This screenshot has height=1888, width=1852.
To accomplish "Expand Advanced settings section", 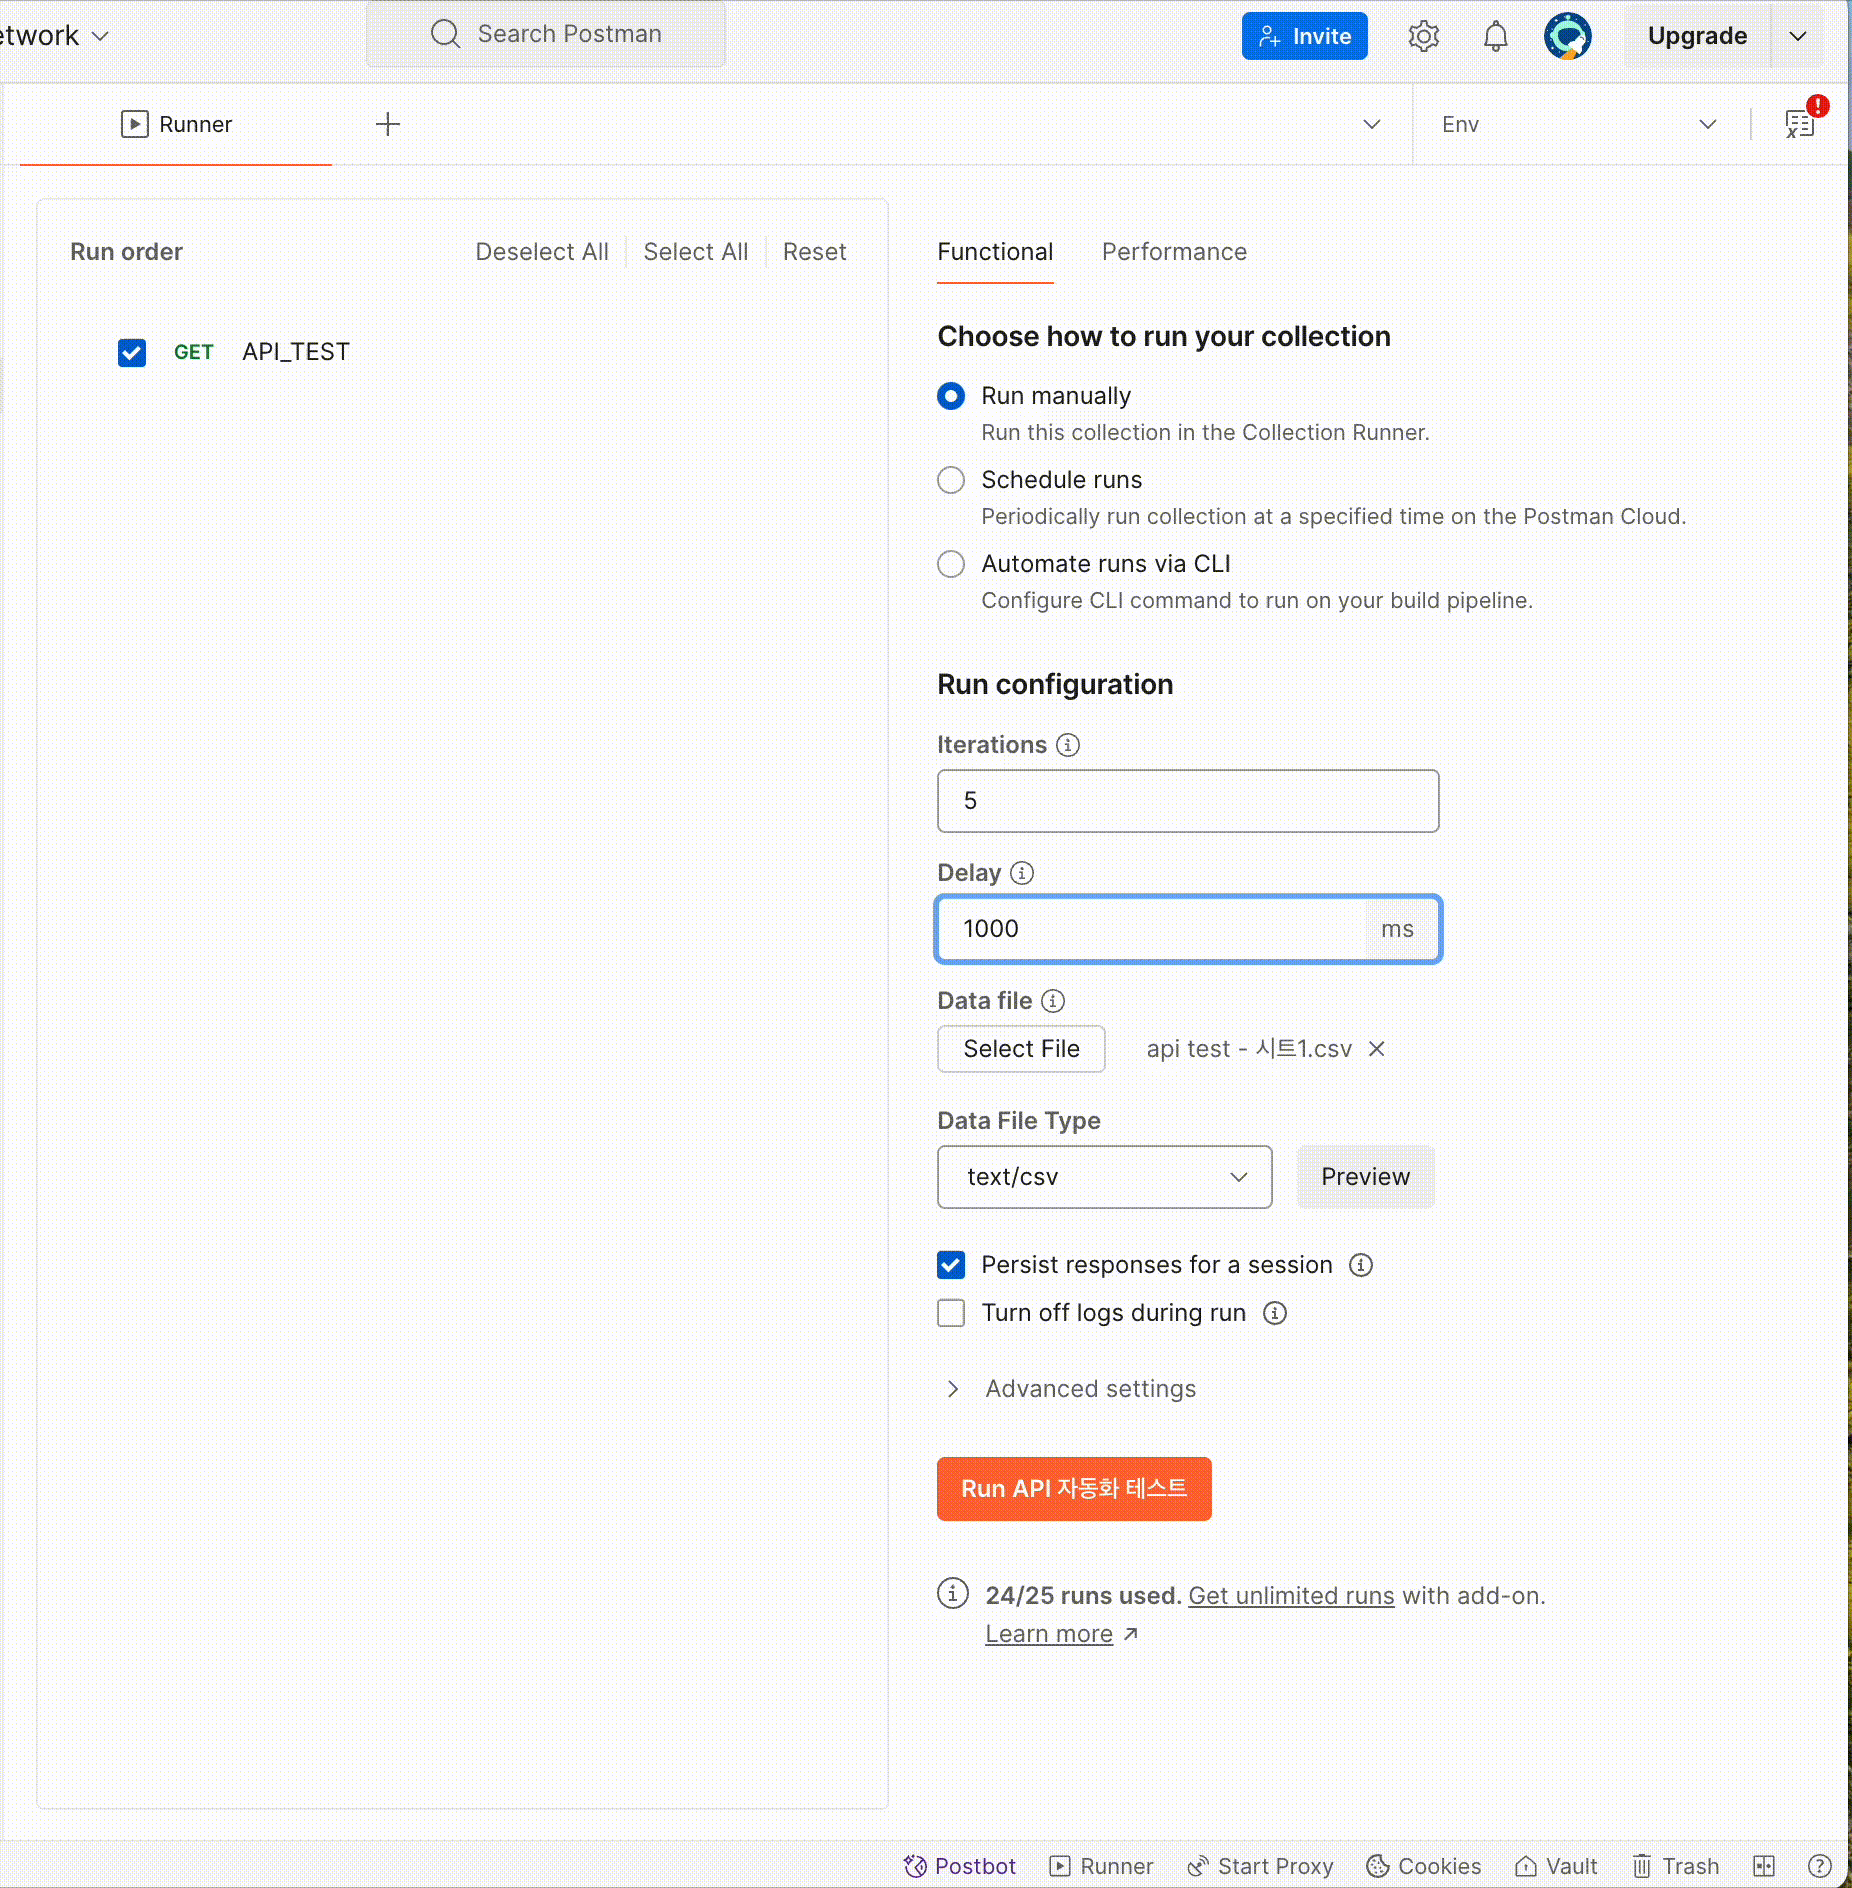I will click(1070, 1389).
